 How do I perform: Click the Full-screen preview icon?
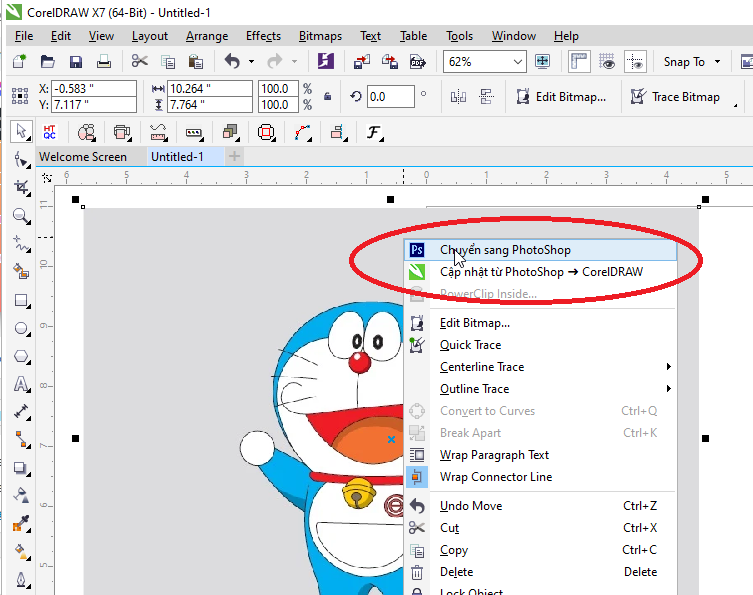(543, 61)
